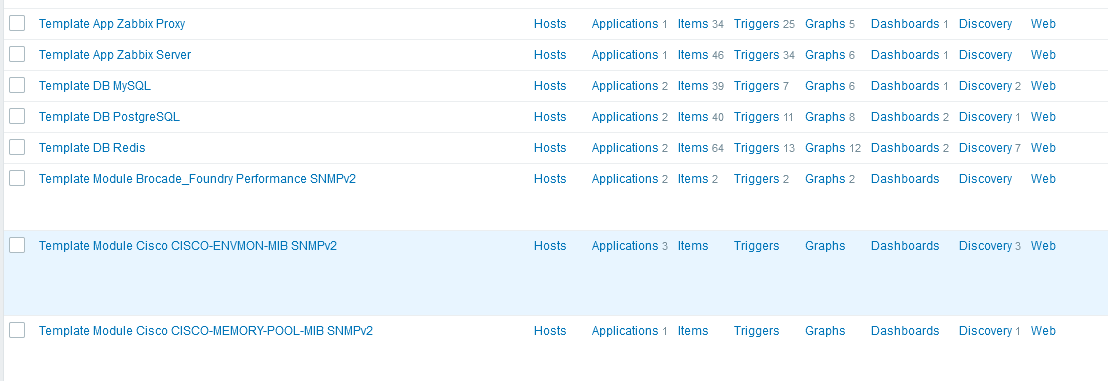Open Template Module Cisco CISCO-ENVMON-MIB SNMPv2
Screen dimensions: 1108x381
click(188, 246)
